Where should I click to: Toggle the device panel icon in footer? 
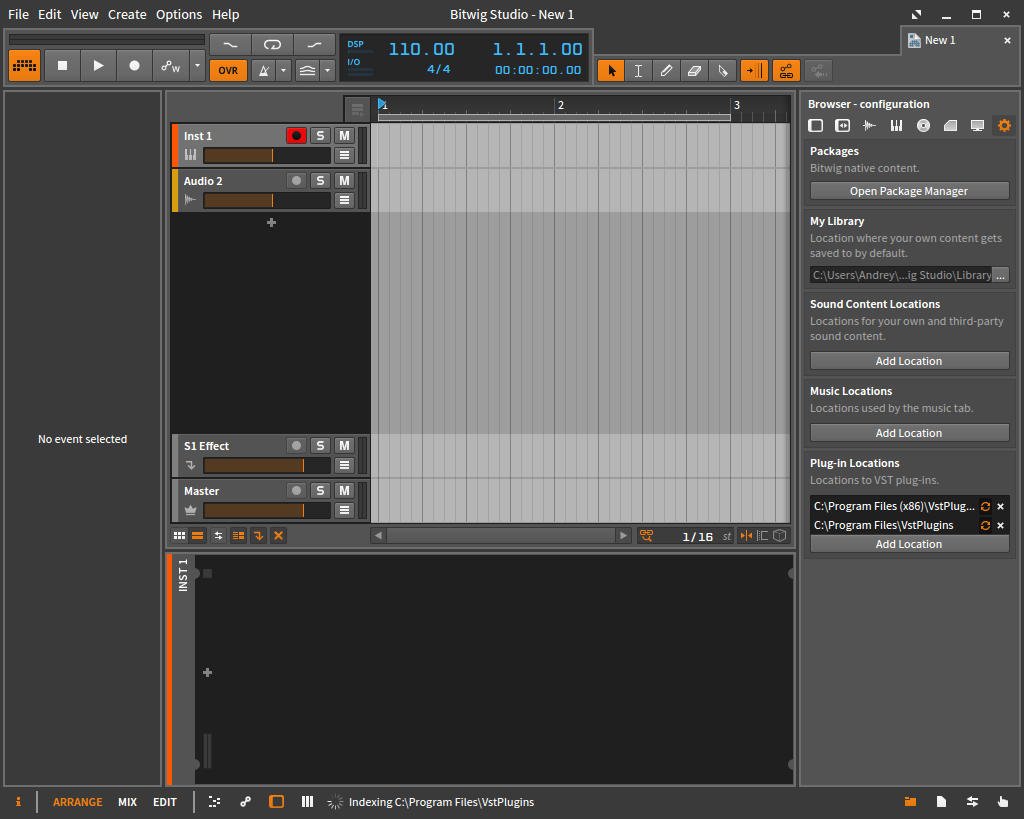click(x=276, y=801)
